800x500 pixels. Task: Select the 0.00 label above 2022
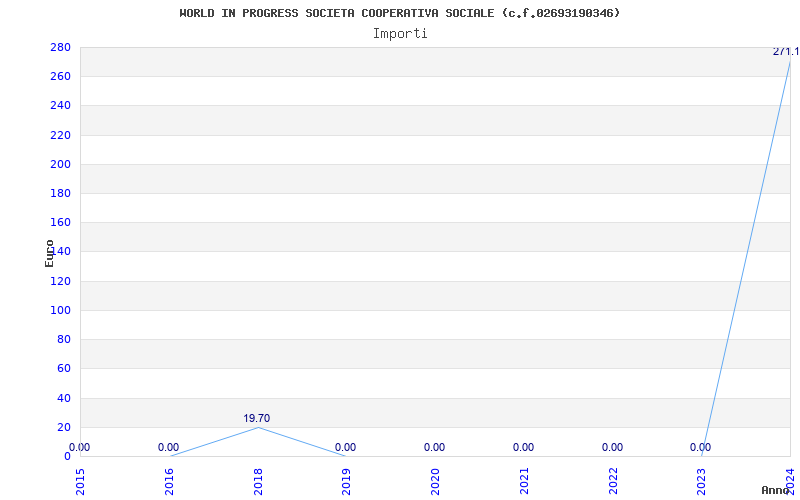612,447
